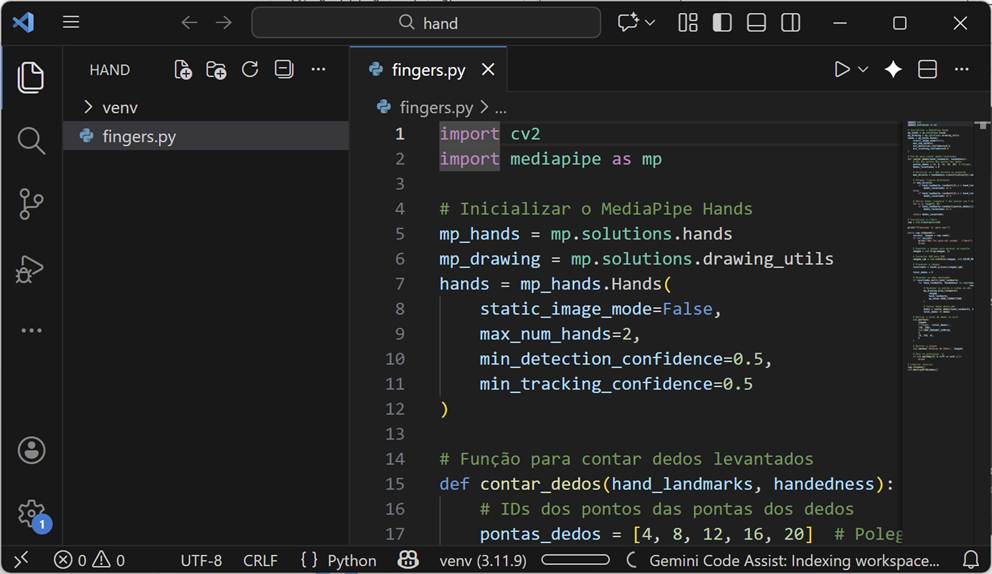Create a new folder in HAND explorer
Screen dimensions: 992x574
(216, 70)
